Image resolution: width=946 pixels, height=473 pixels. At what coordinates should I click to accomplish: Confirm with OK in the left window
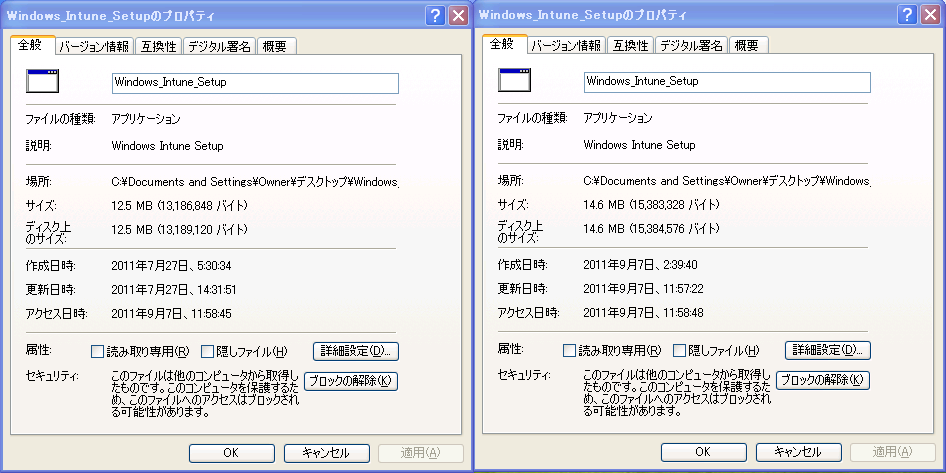tap(232, 453)
